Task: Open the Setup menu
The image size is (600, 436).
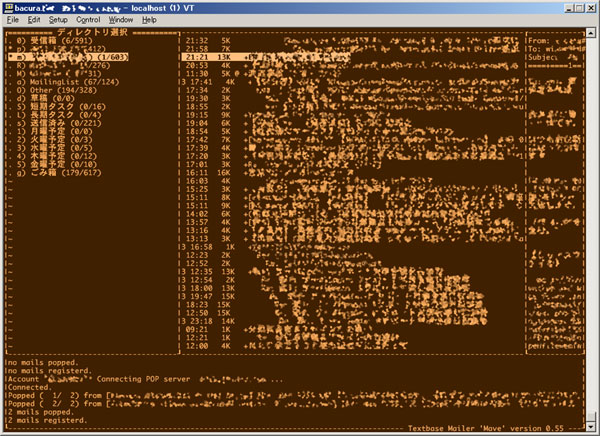Action: click(58, 20)
